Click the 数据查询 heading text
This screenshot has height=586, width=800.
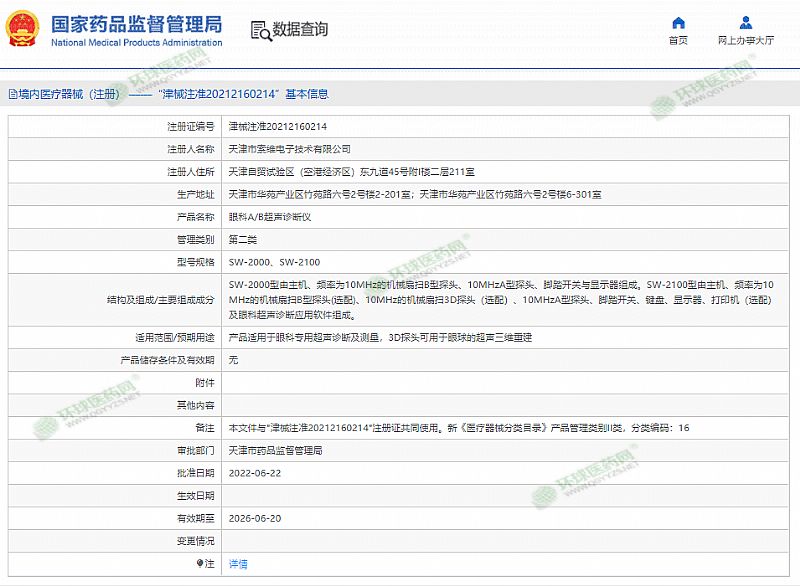click(x=300, y=29)
